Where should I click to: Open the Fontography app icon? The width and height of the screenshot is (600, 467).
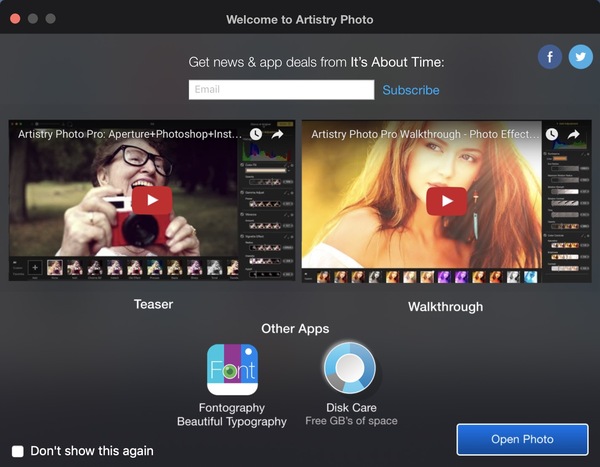232,369
